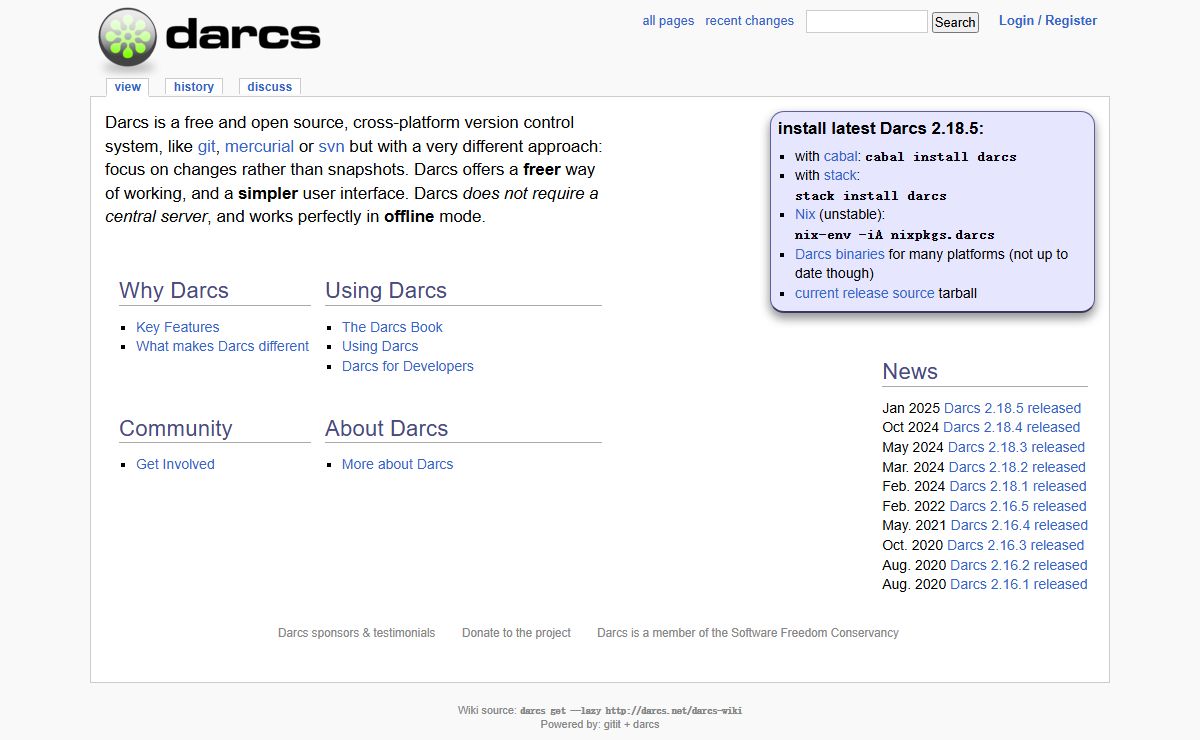Open the history tab

194,87
